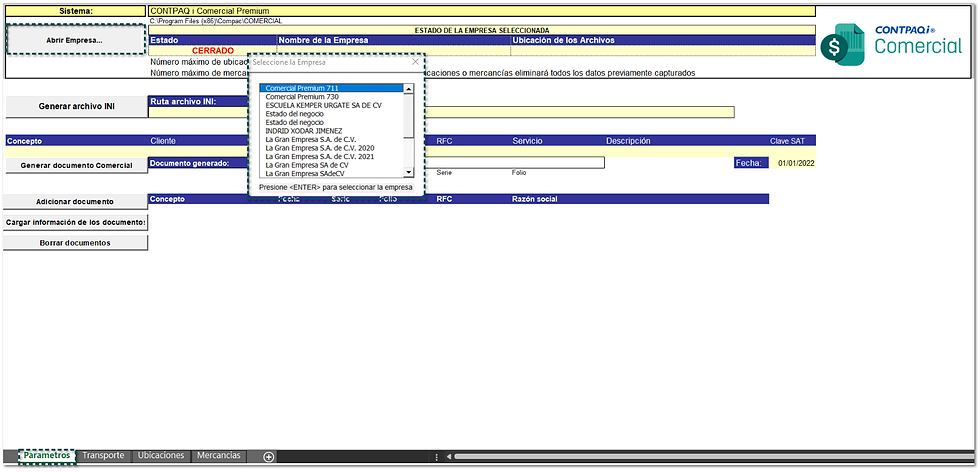Close the Seleccione la Empresa dialog
Image resolution: width=980 pixels, height=472 pixels.
tap(415, 62)
